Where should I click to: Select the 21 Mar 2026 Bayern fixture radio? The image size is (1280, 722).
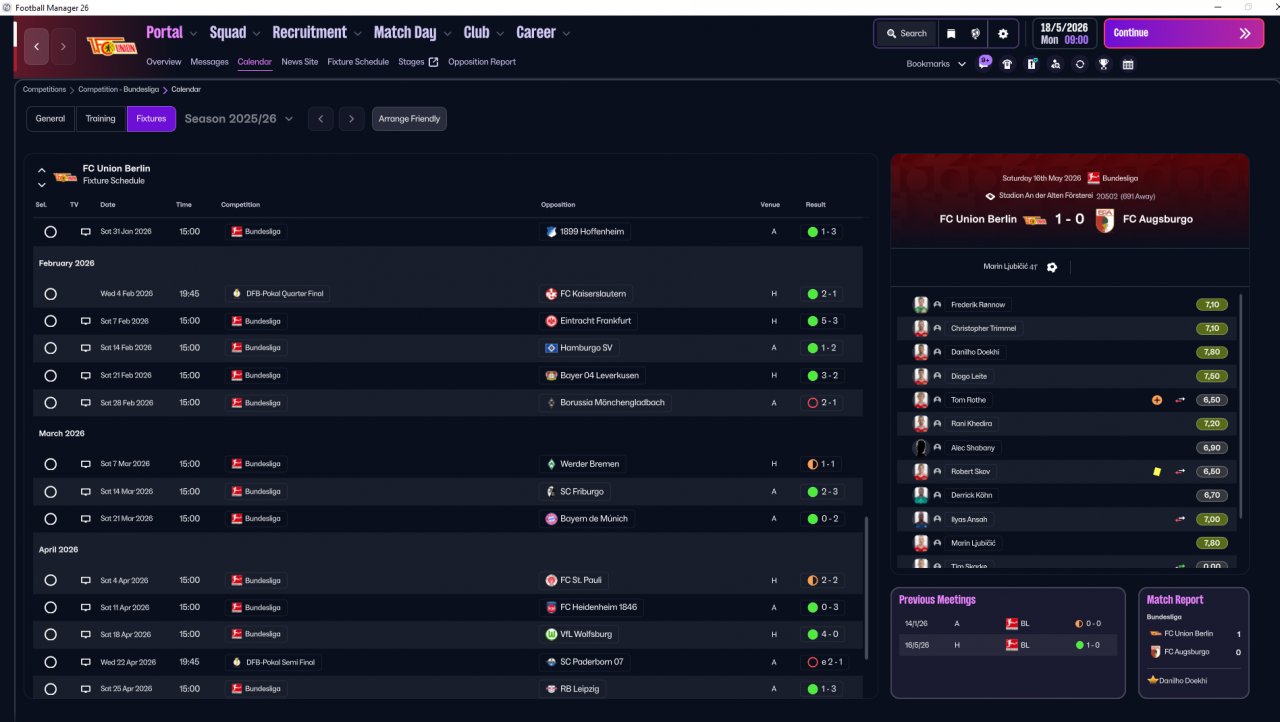point(50,519)
